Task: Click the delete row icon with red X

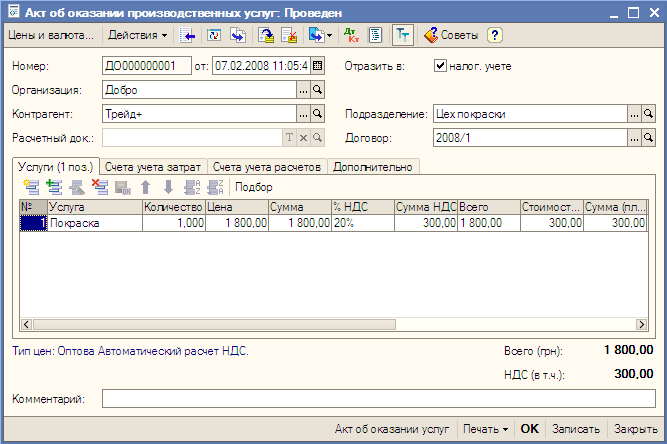Action: click(99, 187)
